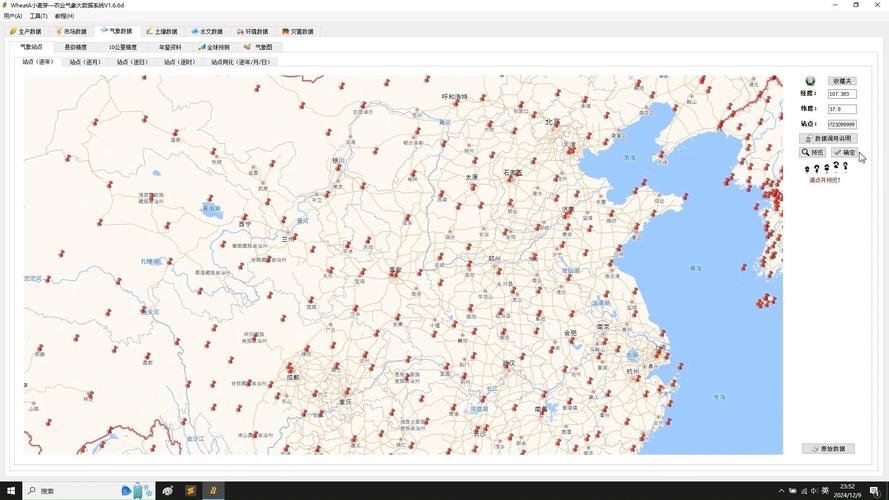
Task: Click the volume icon in system tray
Action: coord(814,491)
